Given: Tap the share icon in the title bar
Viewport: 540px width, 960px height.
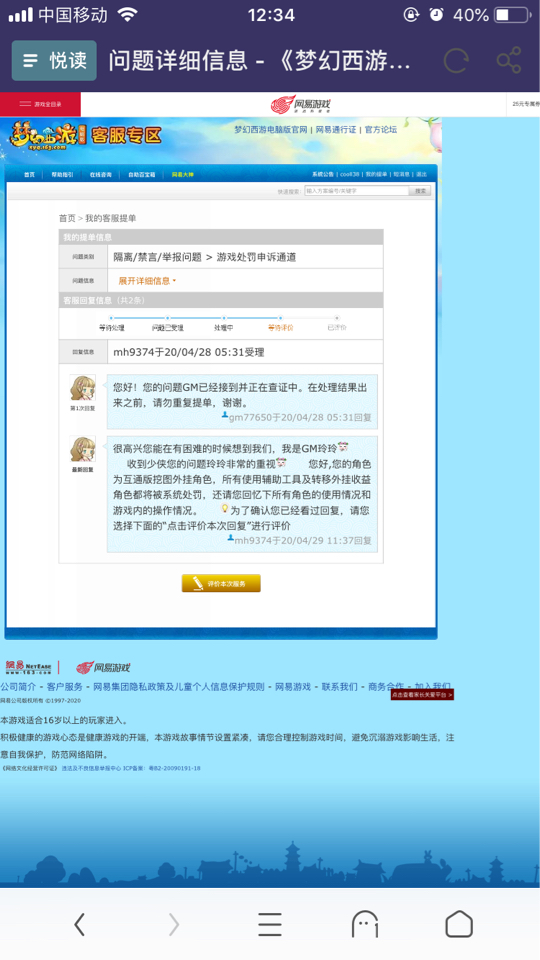Looking at the screenshot, I should [508, 60].
